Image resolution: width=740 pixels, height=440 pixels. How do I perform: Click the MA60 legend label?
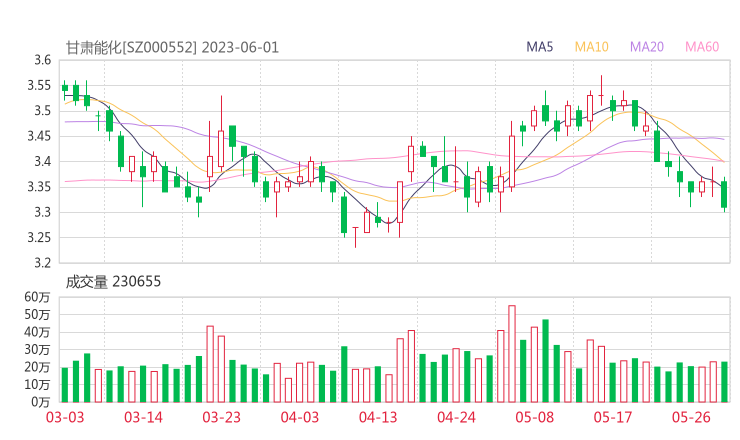702,47
